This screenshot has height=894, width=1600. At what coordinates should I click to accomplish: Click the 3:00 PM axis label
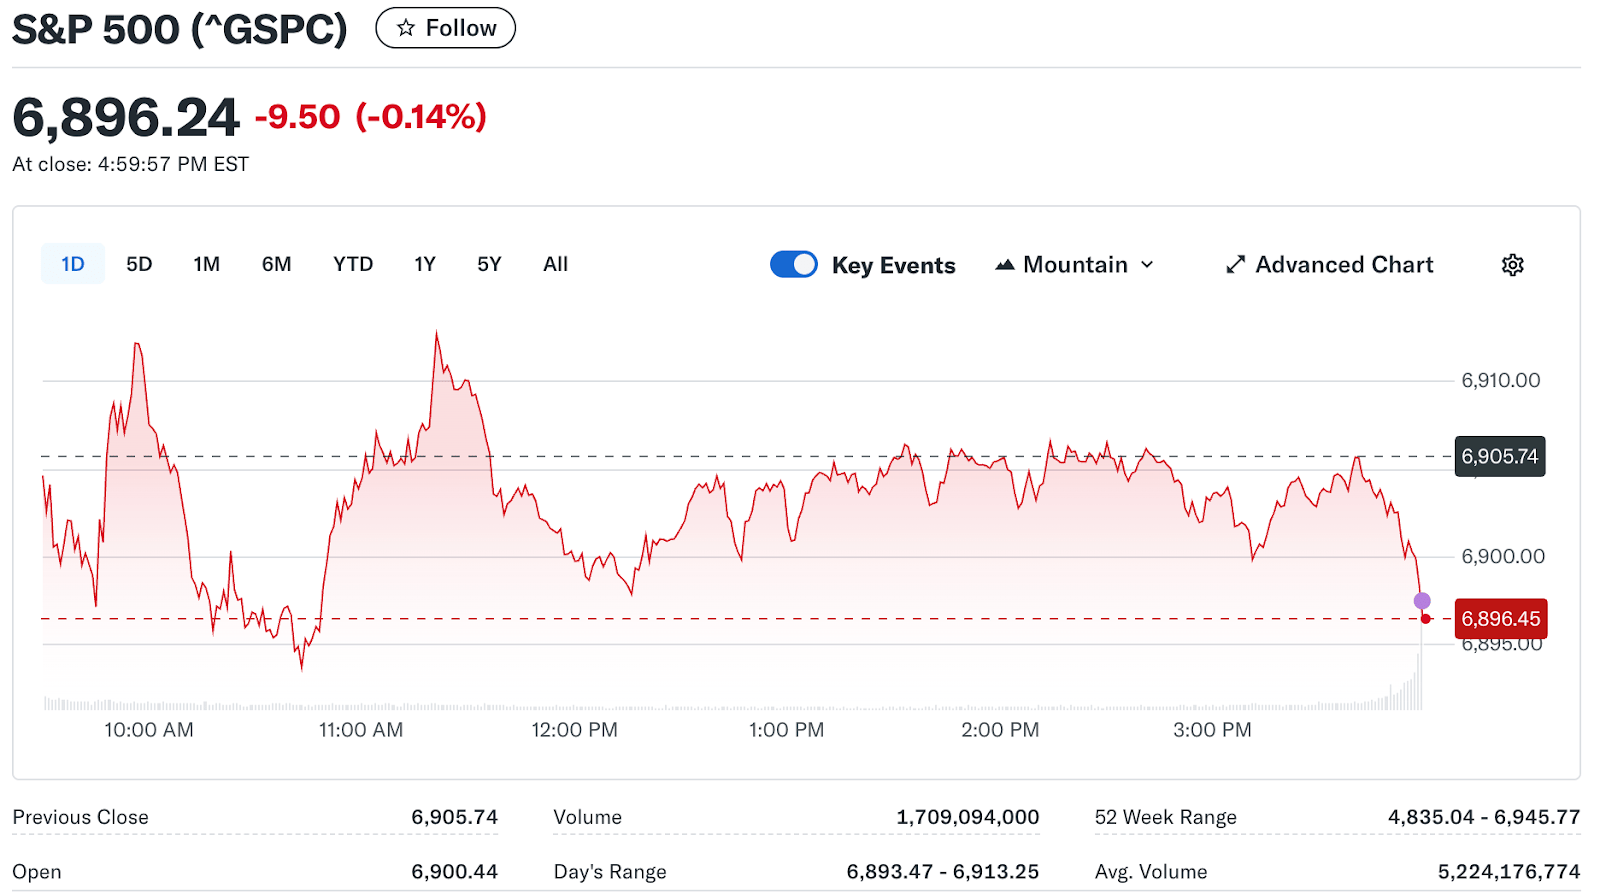(1212, 730)
